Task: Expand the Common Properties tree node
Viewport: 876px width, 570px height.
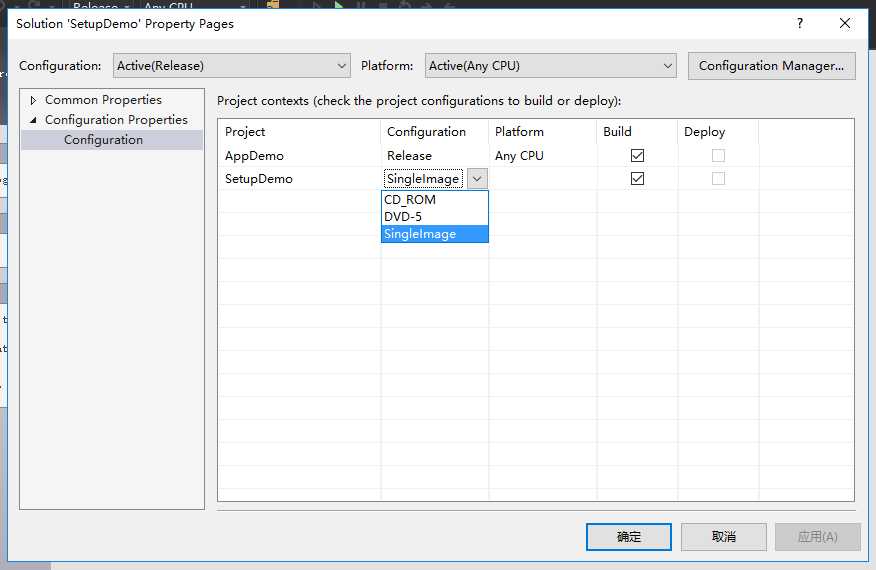Action: (33, 100)
